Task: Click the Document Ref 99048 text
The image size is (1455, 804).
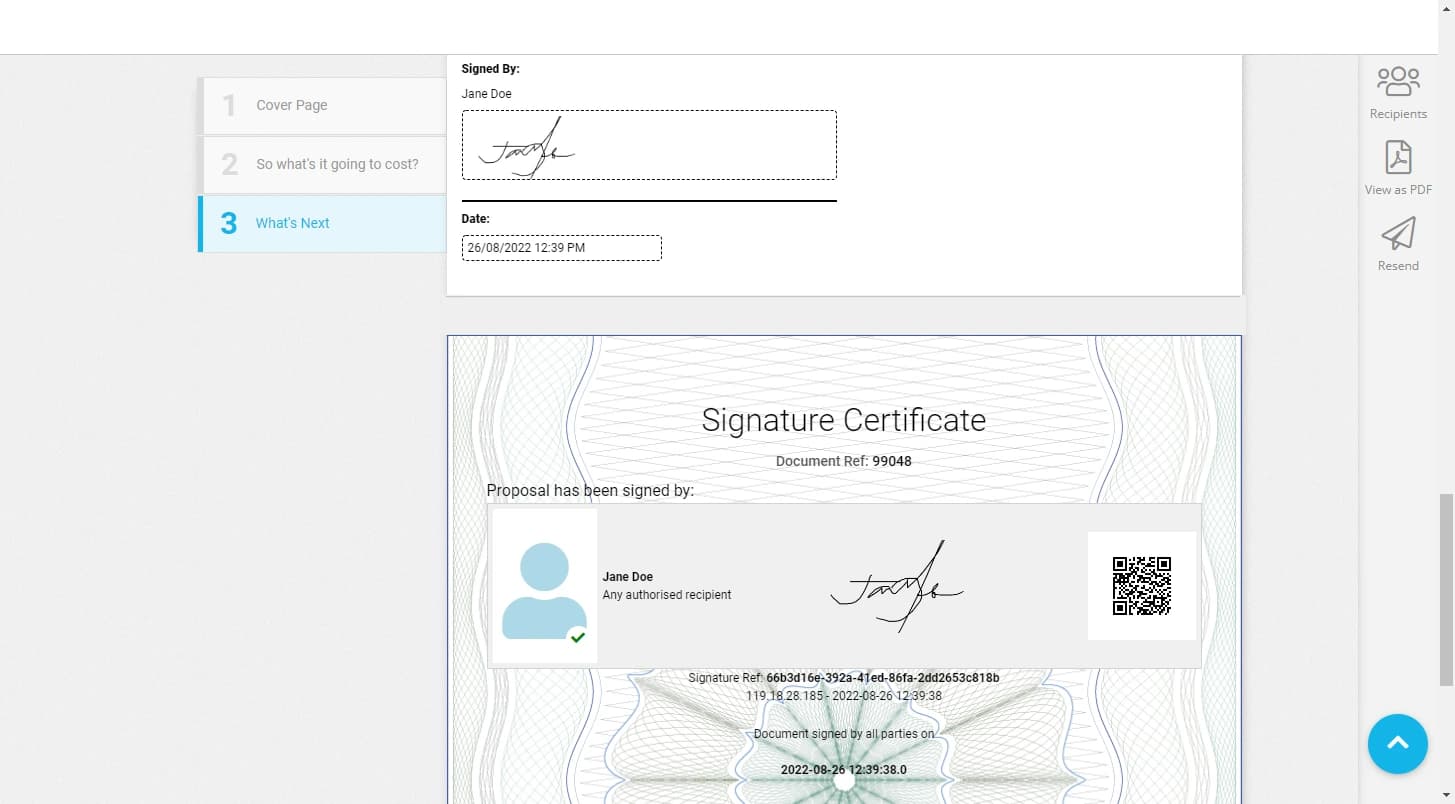Action: tap(843, 461)
